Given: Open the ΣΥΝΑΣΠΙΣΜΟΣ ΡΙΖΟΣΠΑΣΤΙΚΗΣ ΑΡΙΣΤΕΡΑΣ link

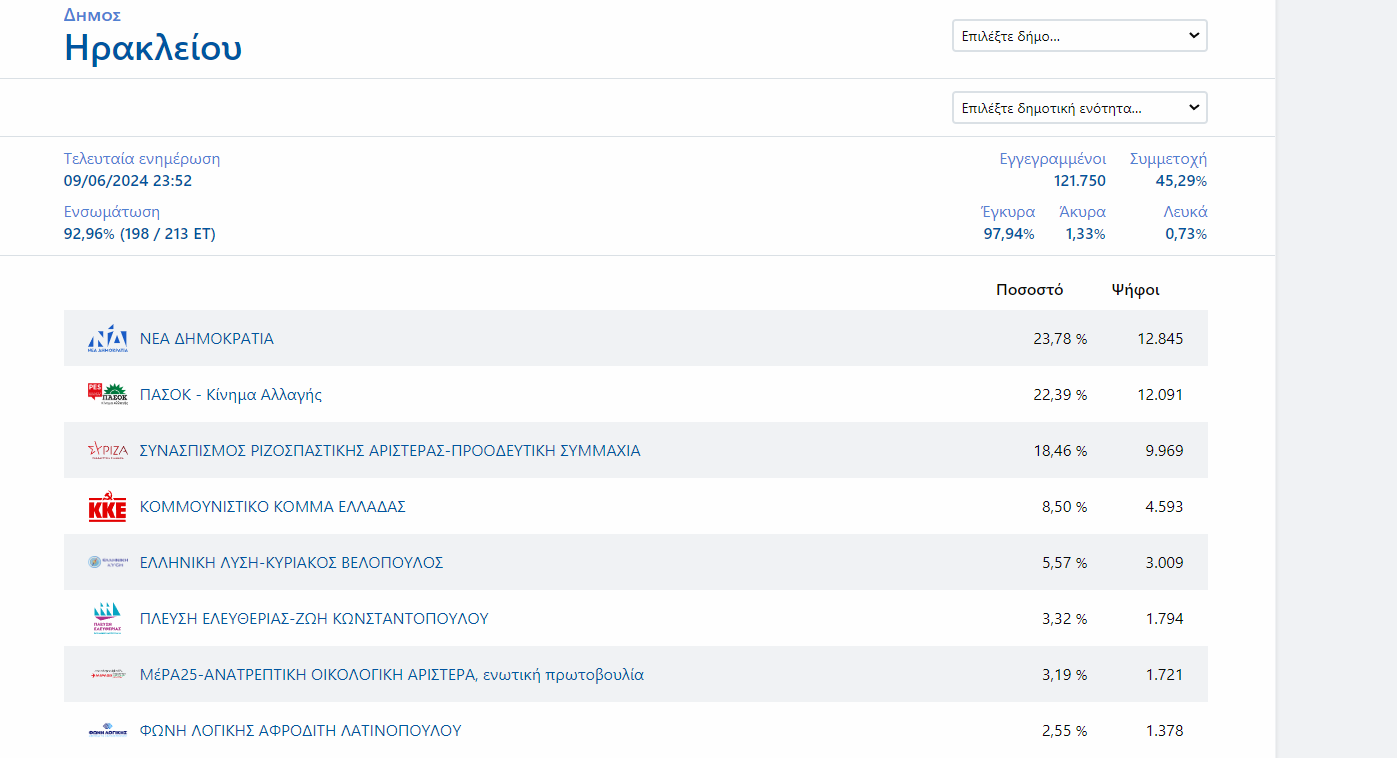Looking at the screenshot, I should (x=390, y=451).
